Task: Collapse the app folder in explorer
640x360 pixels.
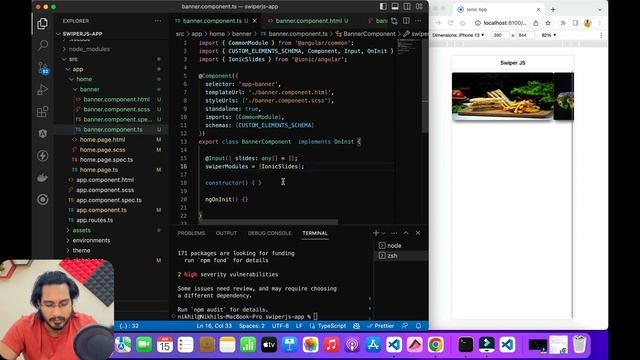Action: [110, 69]
